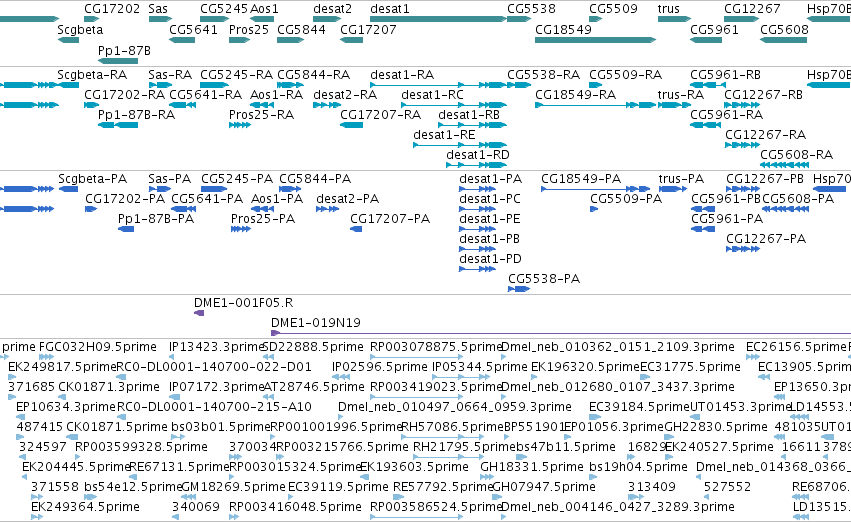Viewport: 851px width, 522px height.
Task: Click the CG5608-RA transcript label
Action: [796, 155]
